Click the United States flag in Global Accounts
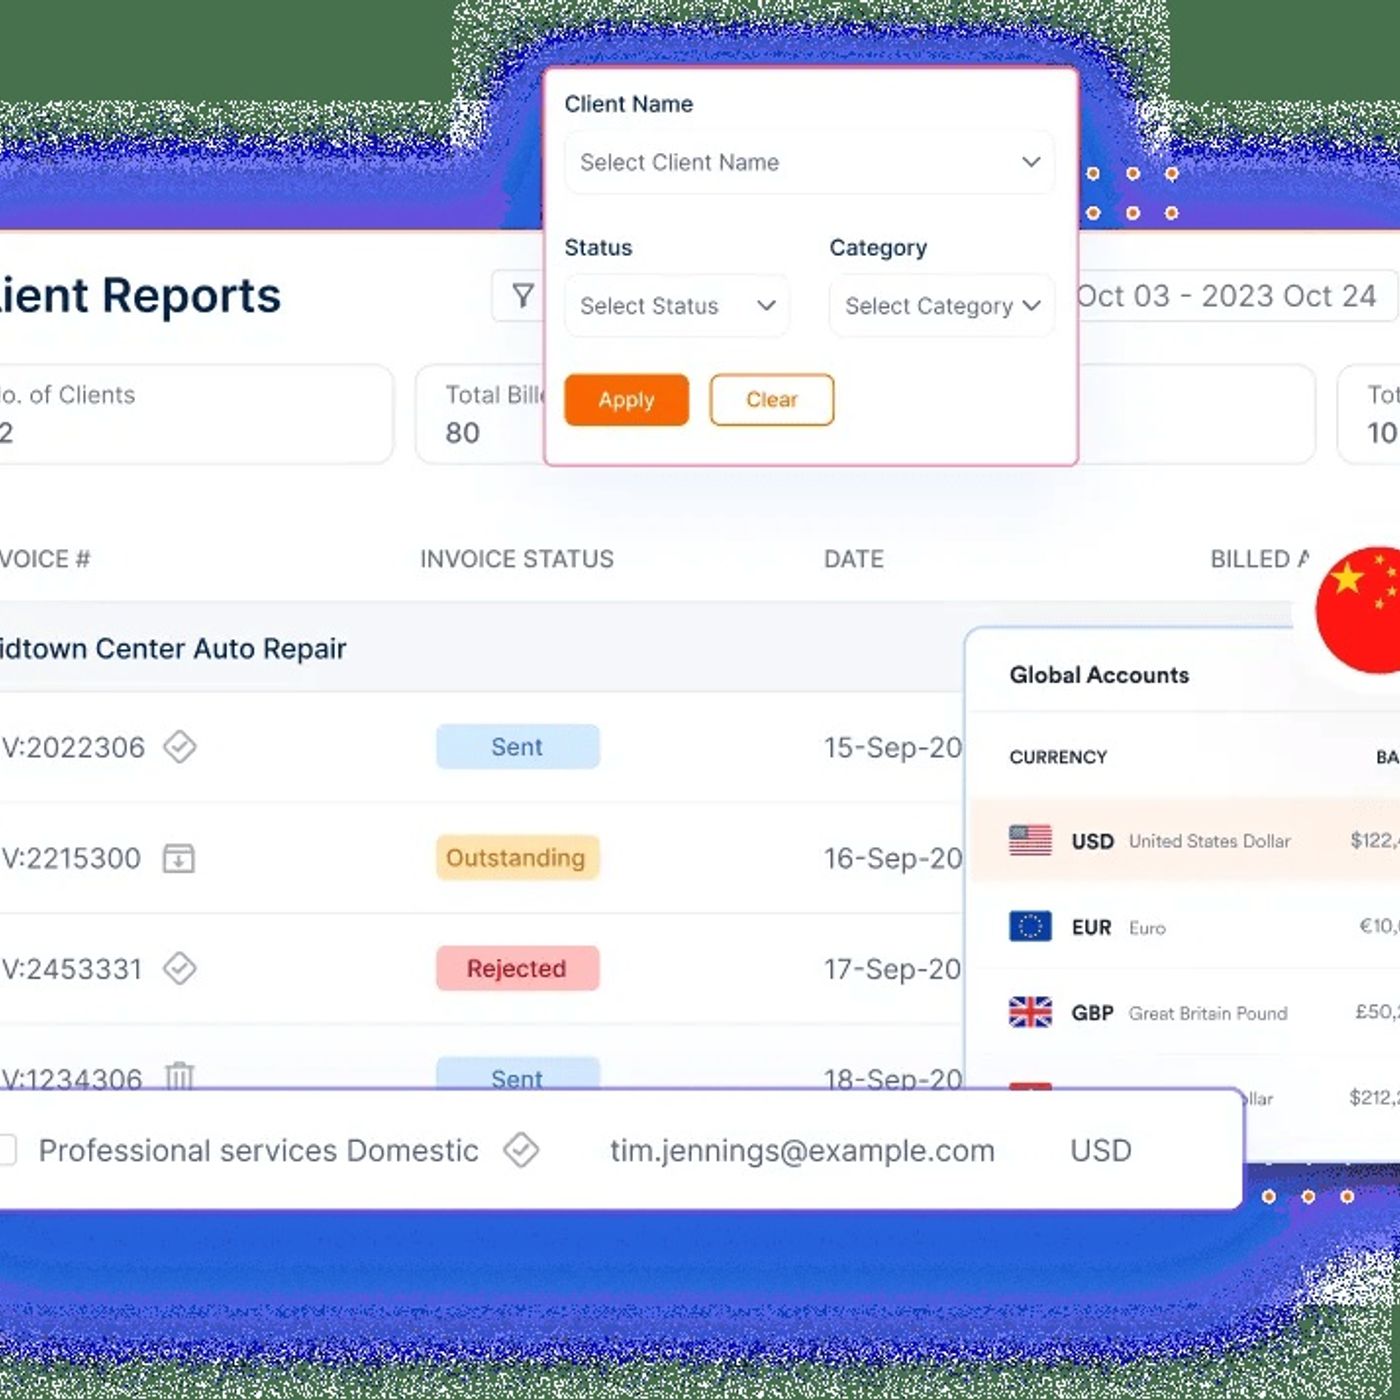Screen dimensions: 1400x1400 tap(1032, 841)
